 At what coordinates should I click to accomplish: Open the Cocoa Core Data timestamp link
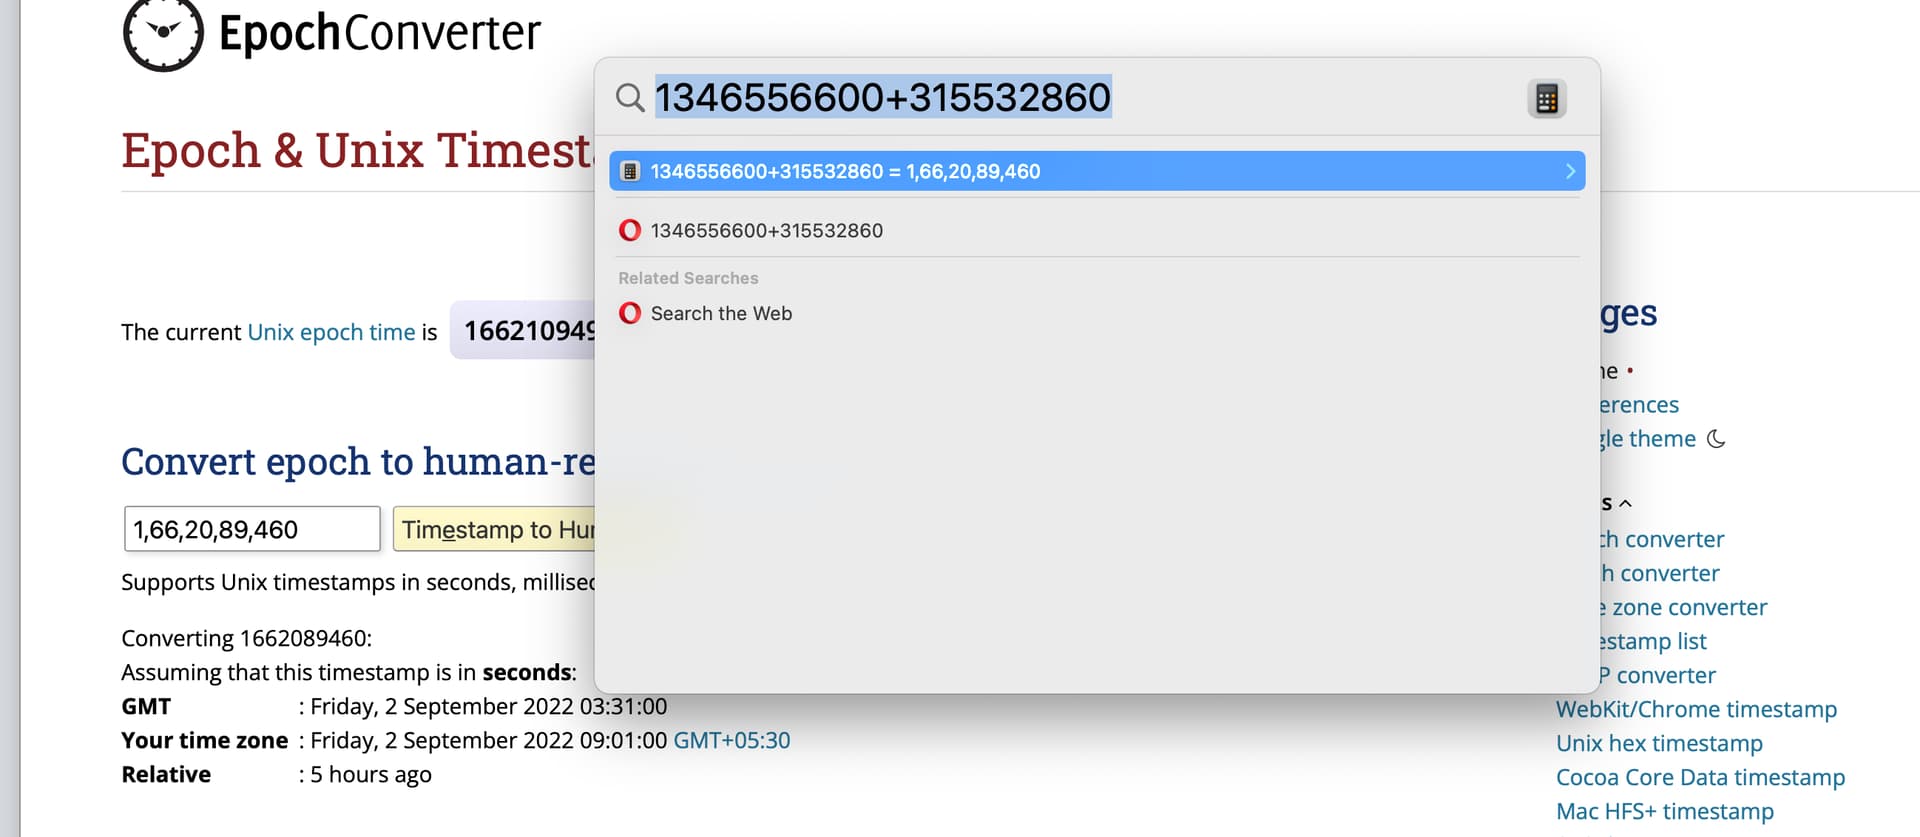point(1700,777)
